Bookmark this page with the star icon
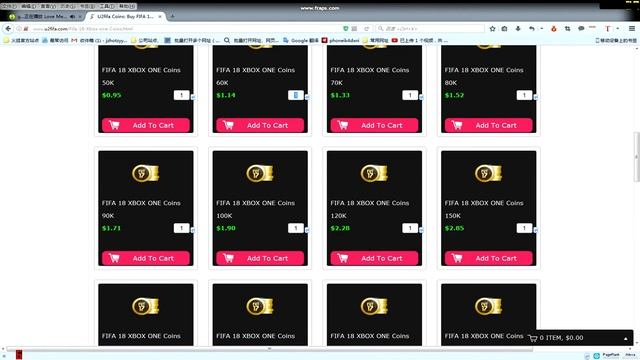 [493, 29]
